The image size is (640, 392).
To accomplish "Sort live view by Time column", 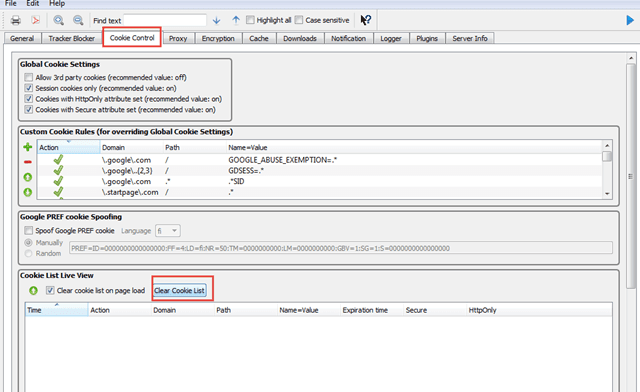I will point(56,310).
